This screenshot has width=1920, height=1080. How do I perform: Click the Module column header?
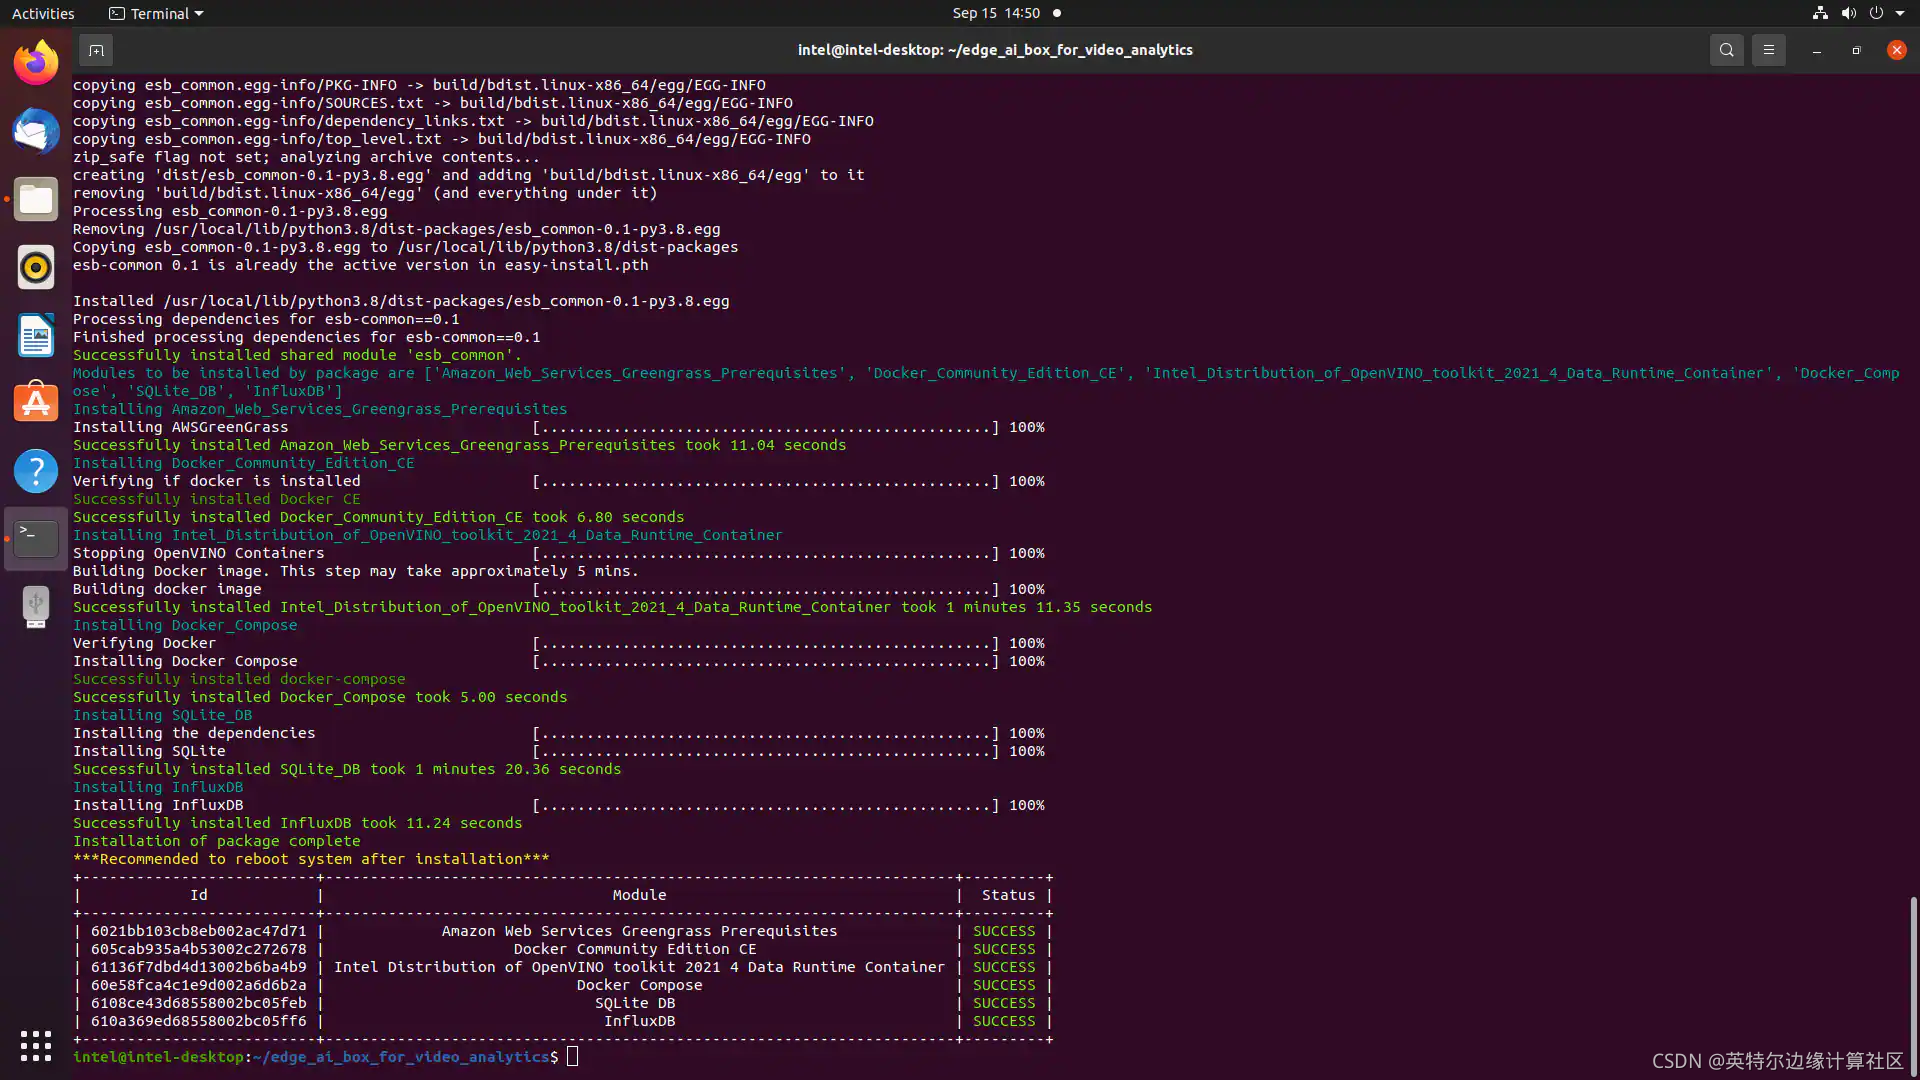click(x=639, y=895)
